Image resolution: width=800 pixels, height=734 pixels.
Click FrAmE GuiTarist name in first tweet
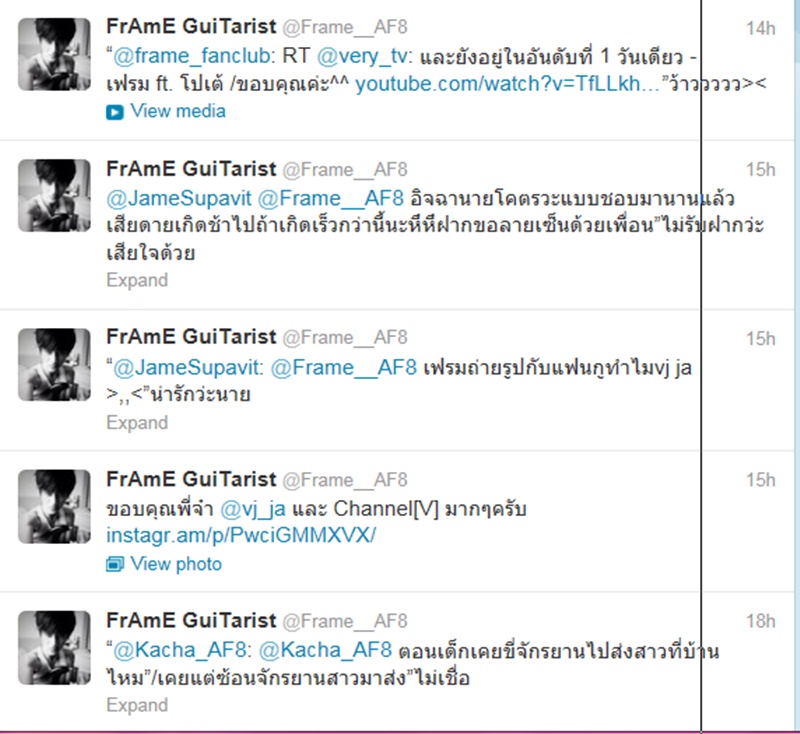[191, 26]
